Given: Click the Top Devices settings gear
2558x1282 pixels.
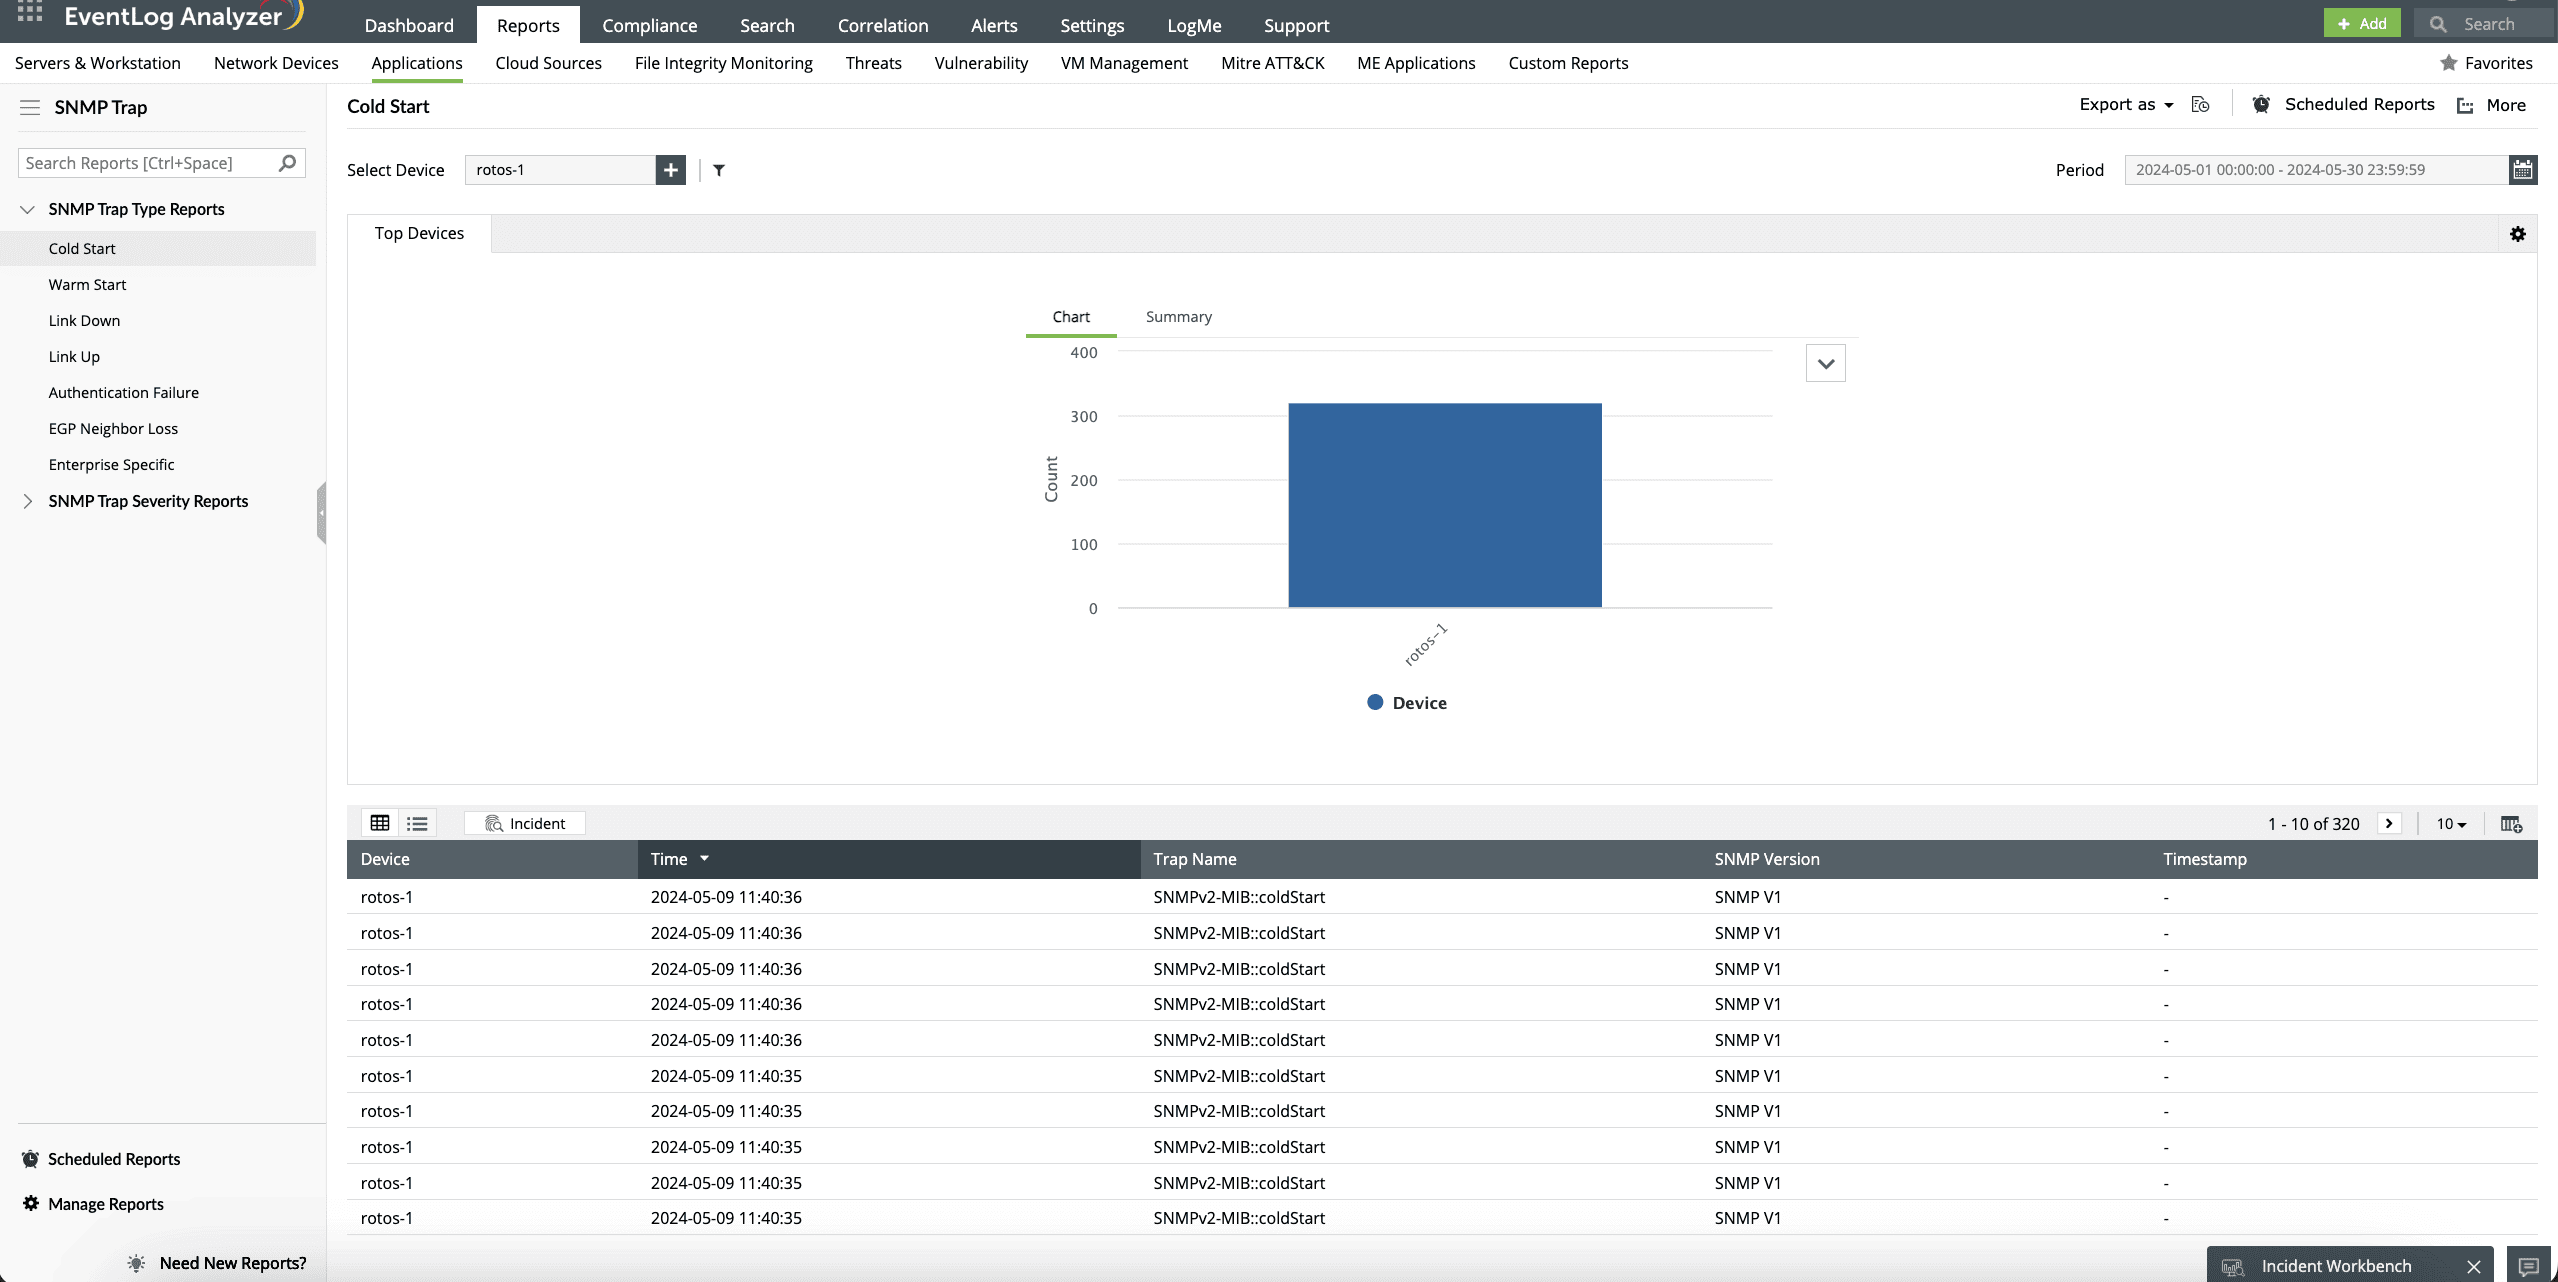Looking at the screenshot, I should click(x=2517, y=234).
